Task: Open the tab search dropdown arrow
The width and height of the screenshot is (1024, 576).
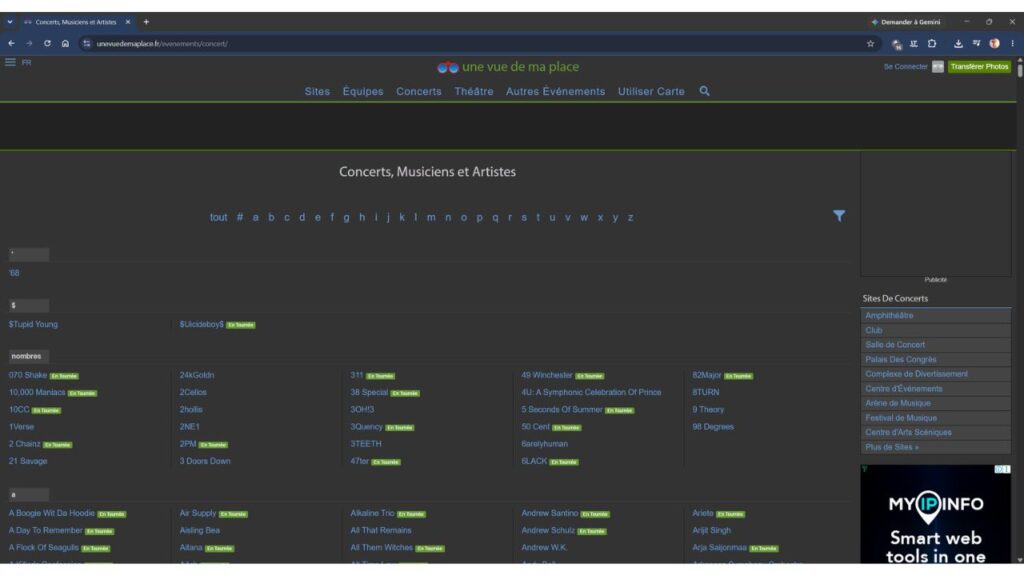Action: (x=10, y=22)
